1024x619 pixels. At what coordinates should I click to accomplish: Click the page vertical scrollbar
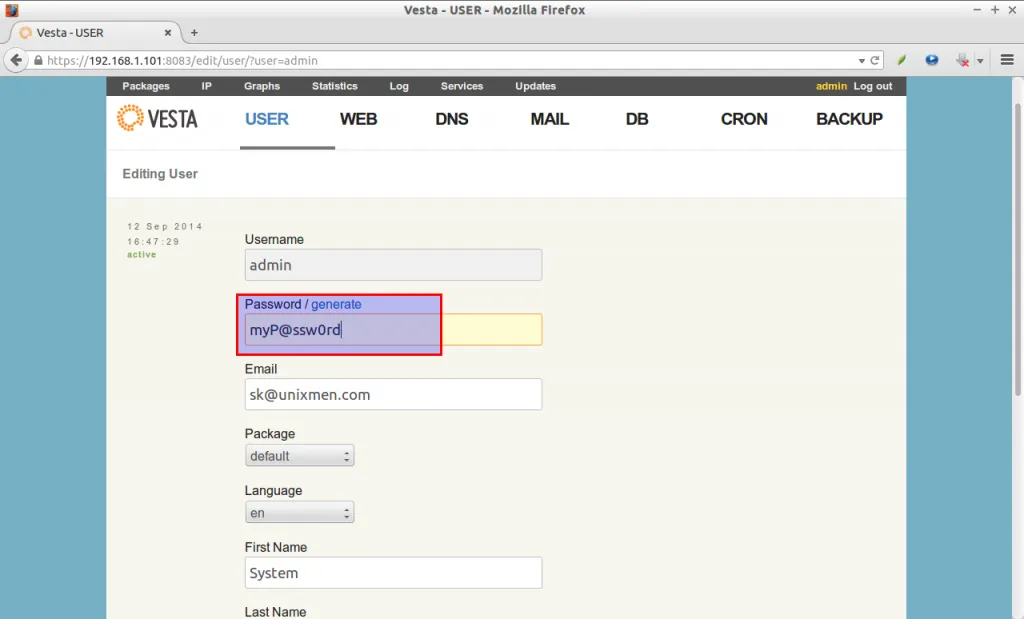coord(1017,248)
